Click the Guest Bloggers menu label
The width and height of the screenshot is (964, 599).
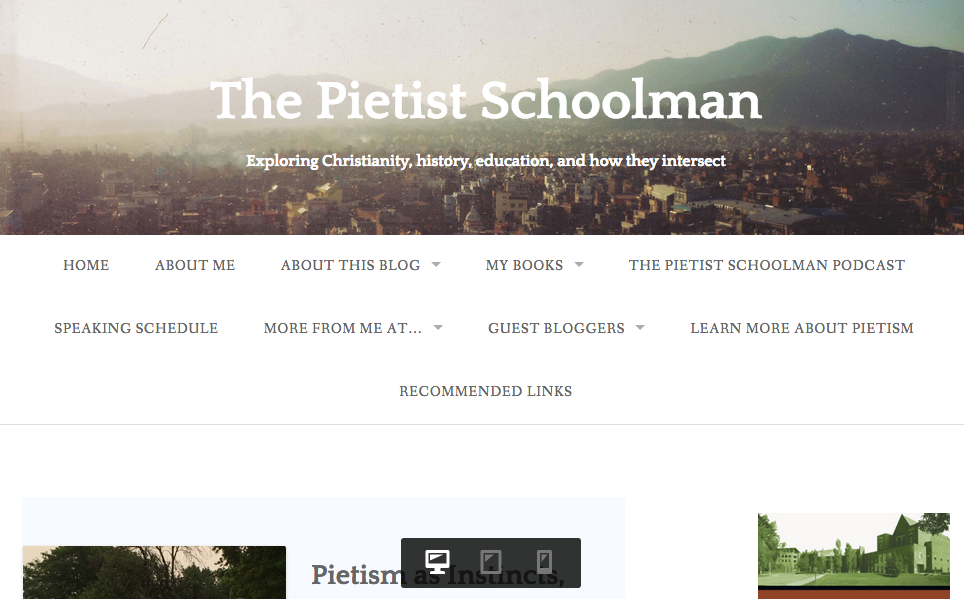coord(556,328)
